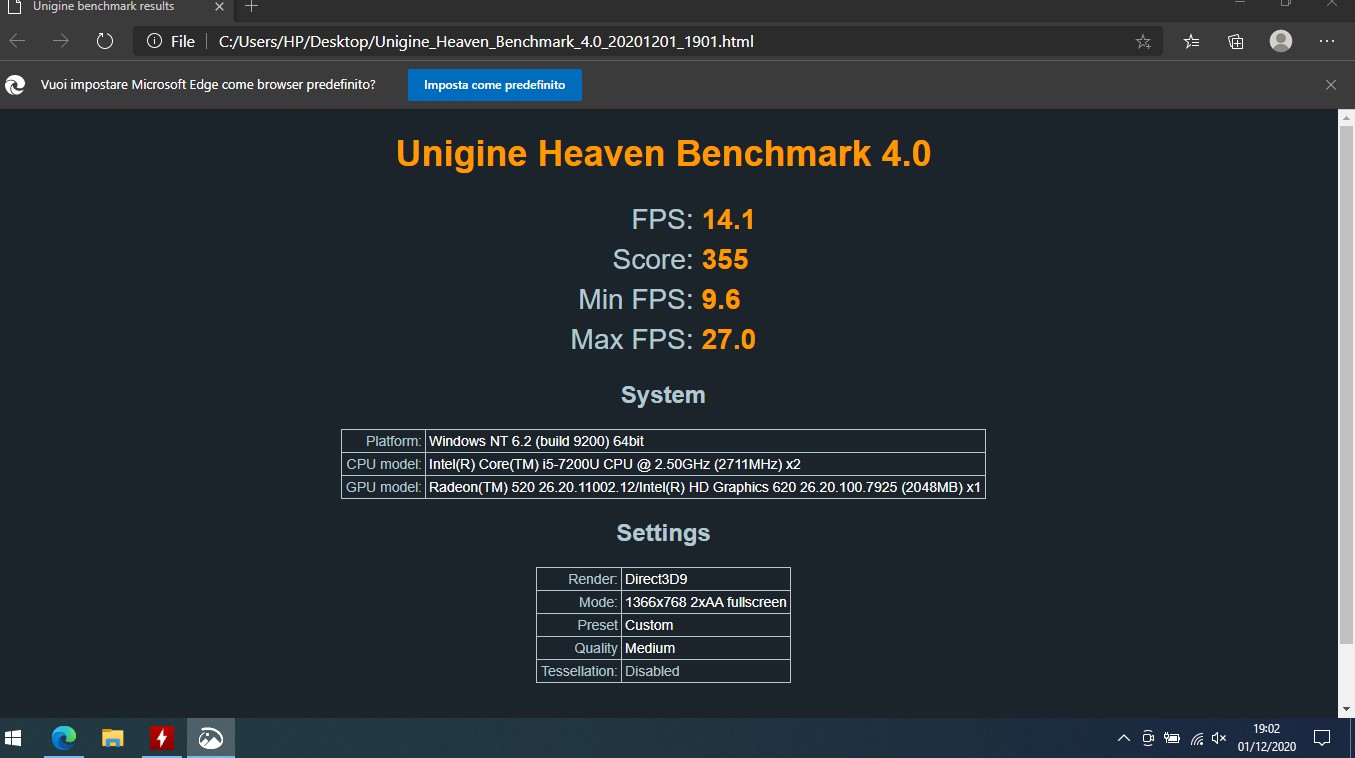Go back with the browser back arrow
Viewport: 1355px width, 758px height.
tap(17, 41)
